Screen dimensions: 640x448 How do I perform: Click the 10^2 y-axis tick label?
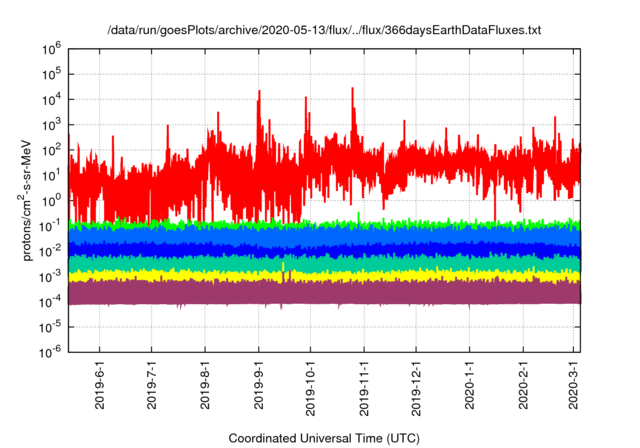pos(52,150)
